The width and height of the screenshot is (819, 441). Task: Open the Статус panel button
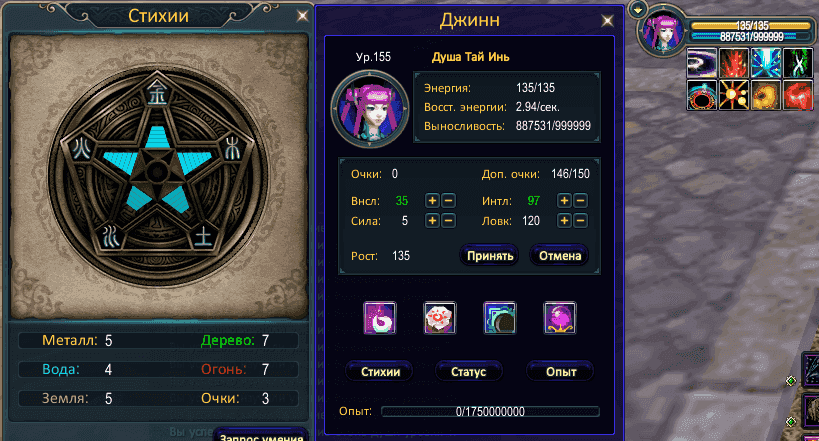click(x=469, y=372)
